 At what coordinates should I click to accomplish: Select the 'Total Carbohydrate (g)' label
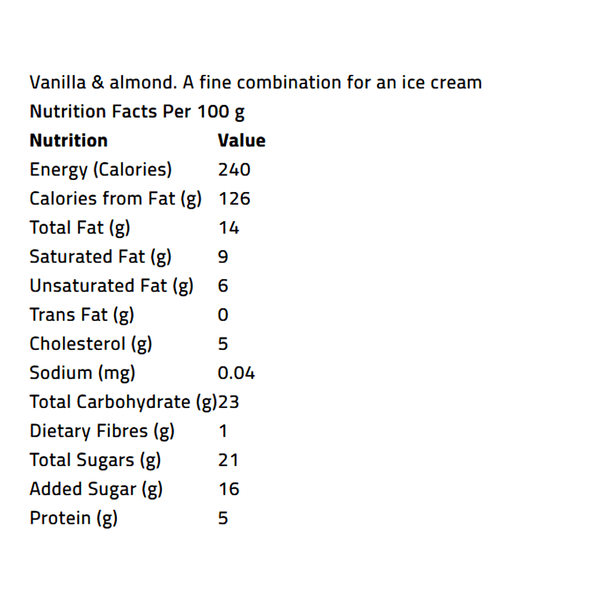click(x=122, y=402)
